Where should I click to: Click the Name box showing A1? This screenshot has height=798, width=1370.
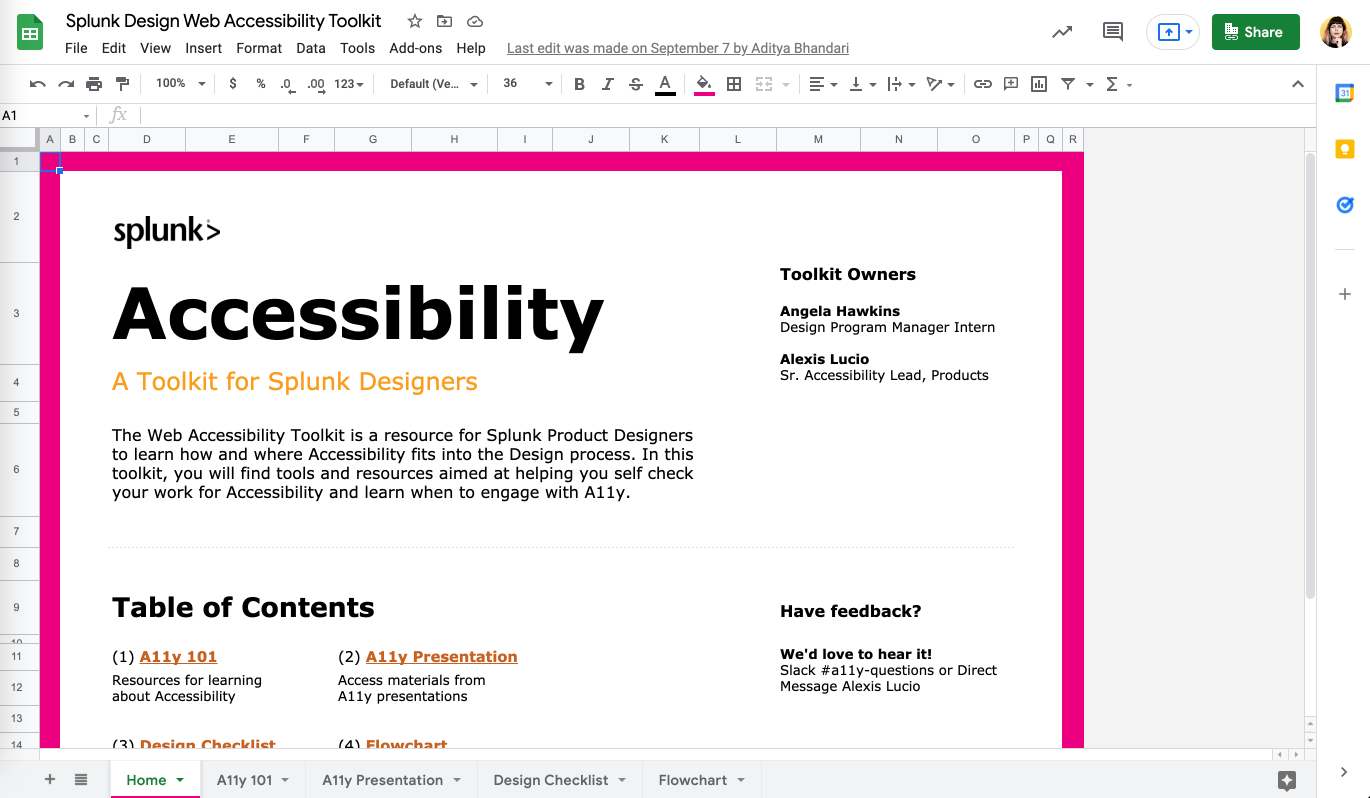48,115
